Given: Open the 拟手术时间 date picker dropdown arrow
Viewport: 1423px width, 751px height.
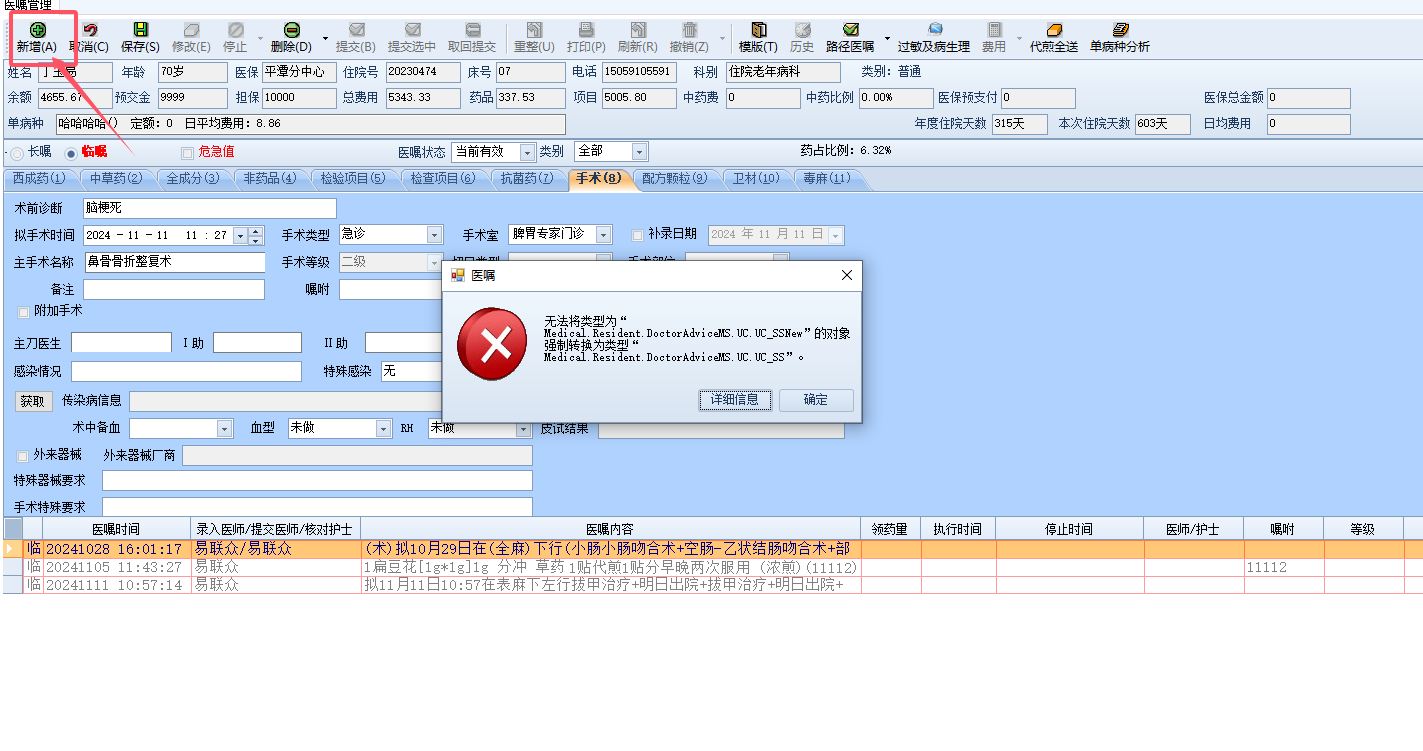Looking at the screenshot, I should click(x=239, y=236).
